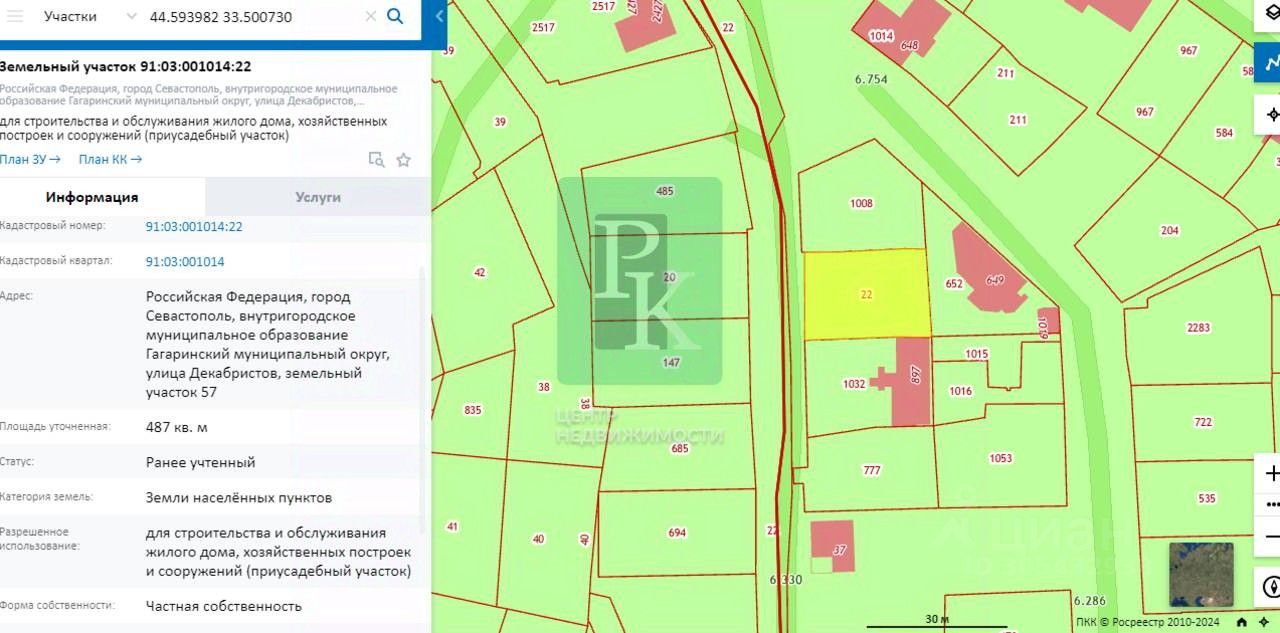Reset map orientation with compass icon

pos(1271,587)
